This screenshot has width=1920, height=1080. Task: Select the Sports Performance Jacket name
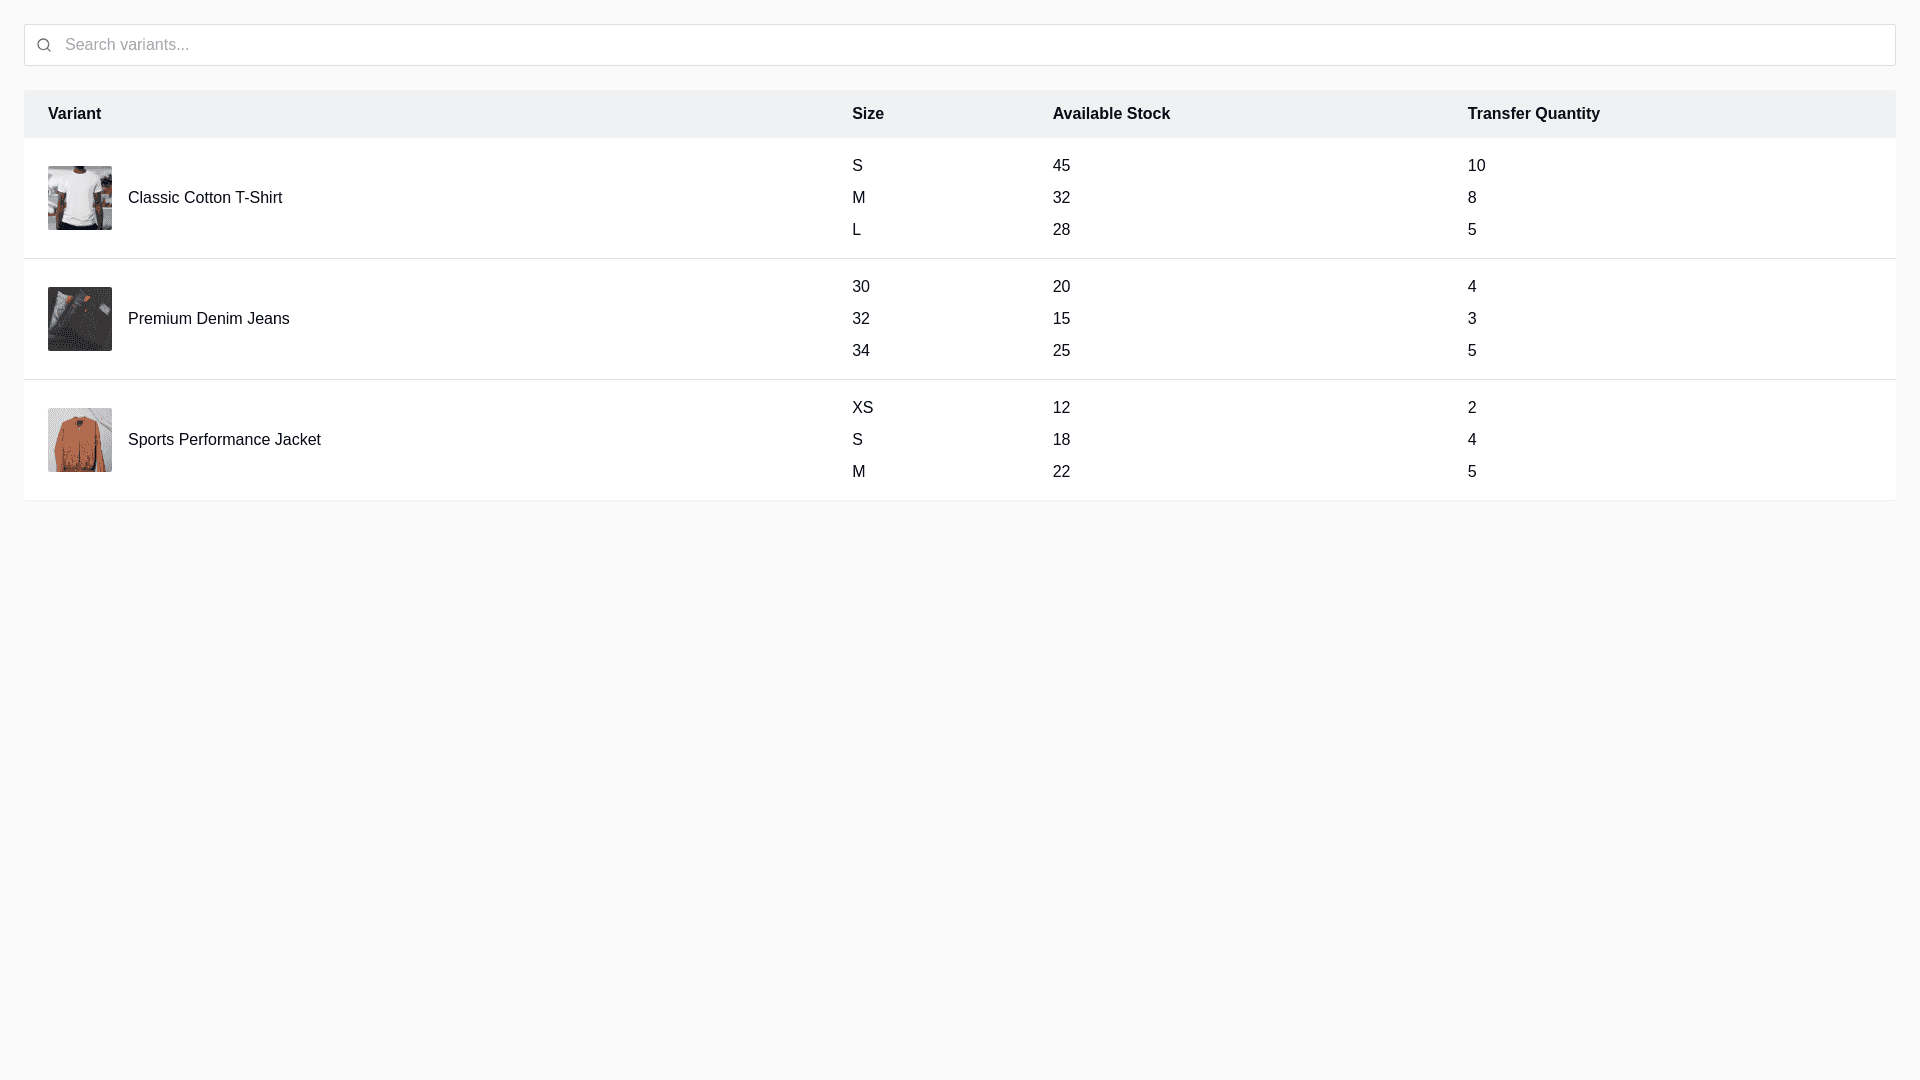224,440
